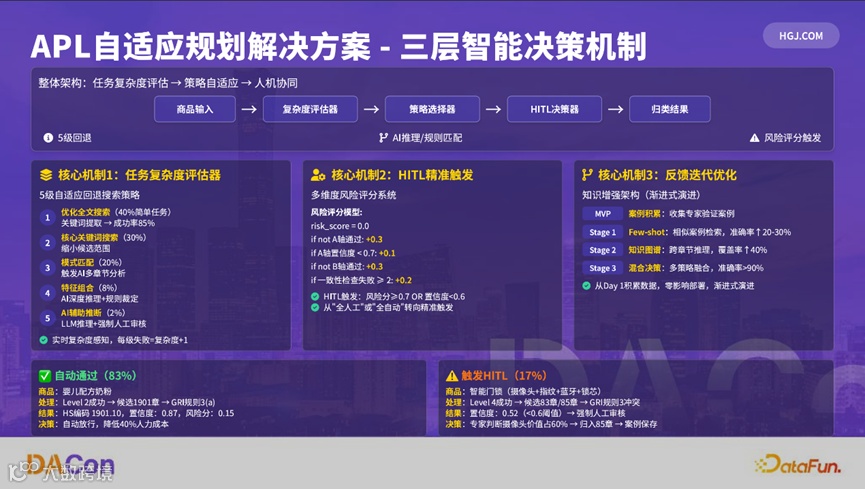Select the 策略选择器 flow box
The image size is (865, 489).
click(432, 109)
